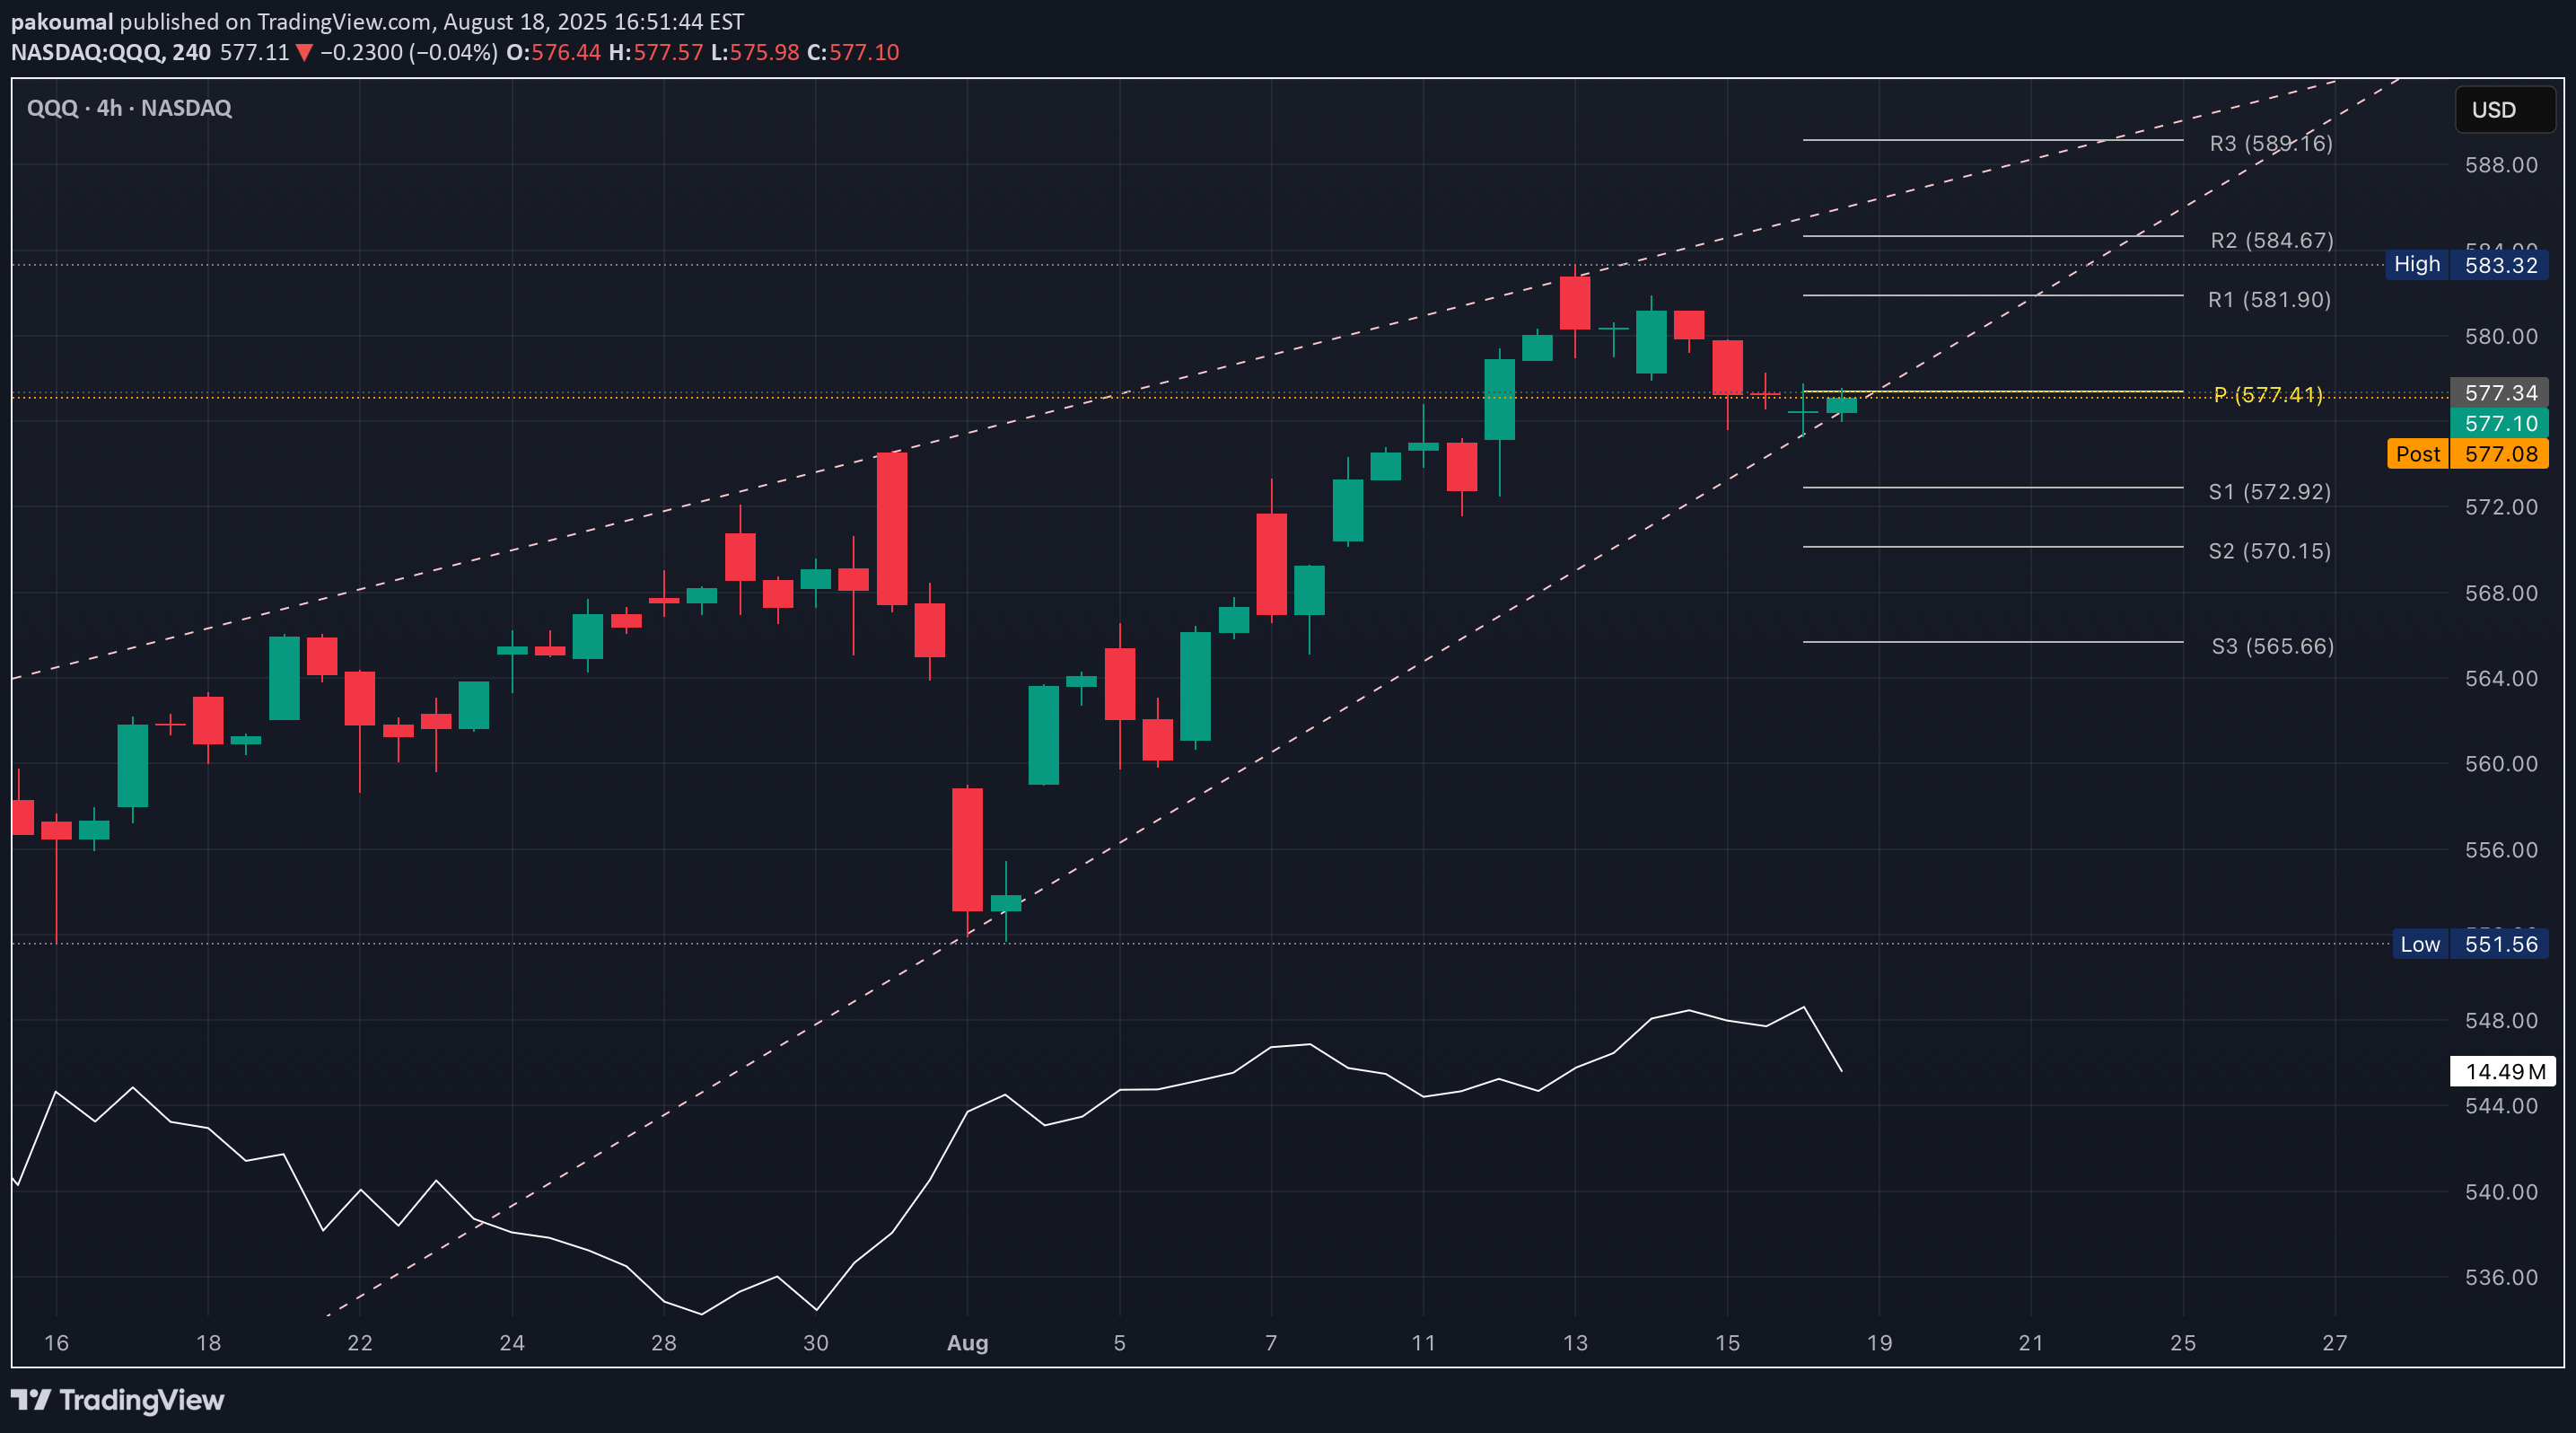This screenshot has width=2576, height=1433.
Task: Click the yellow P (577.41) pivot label
Action: point(2268,395)
